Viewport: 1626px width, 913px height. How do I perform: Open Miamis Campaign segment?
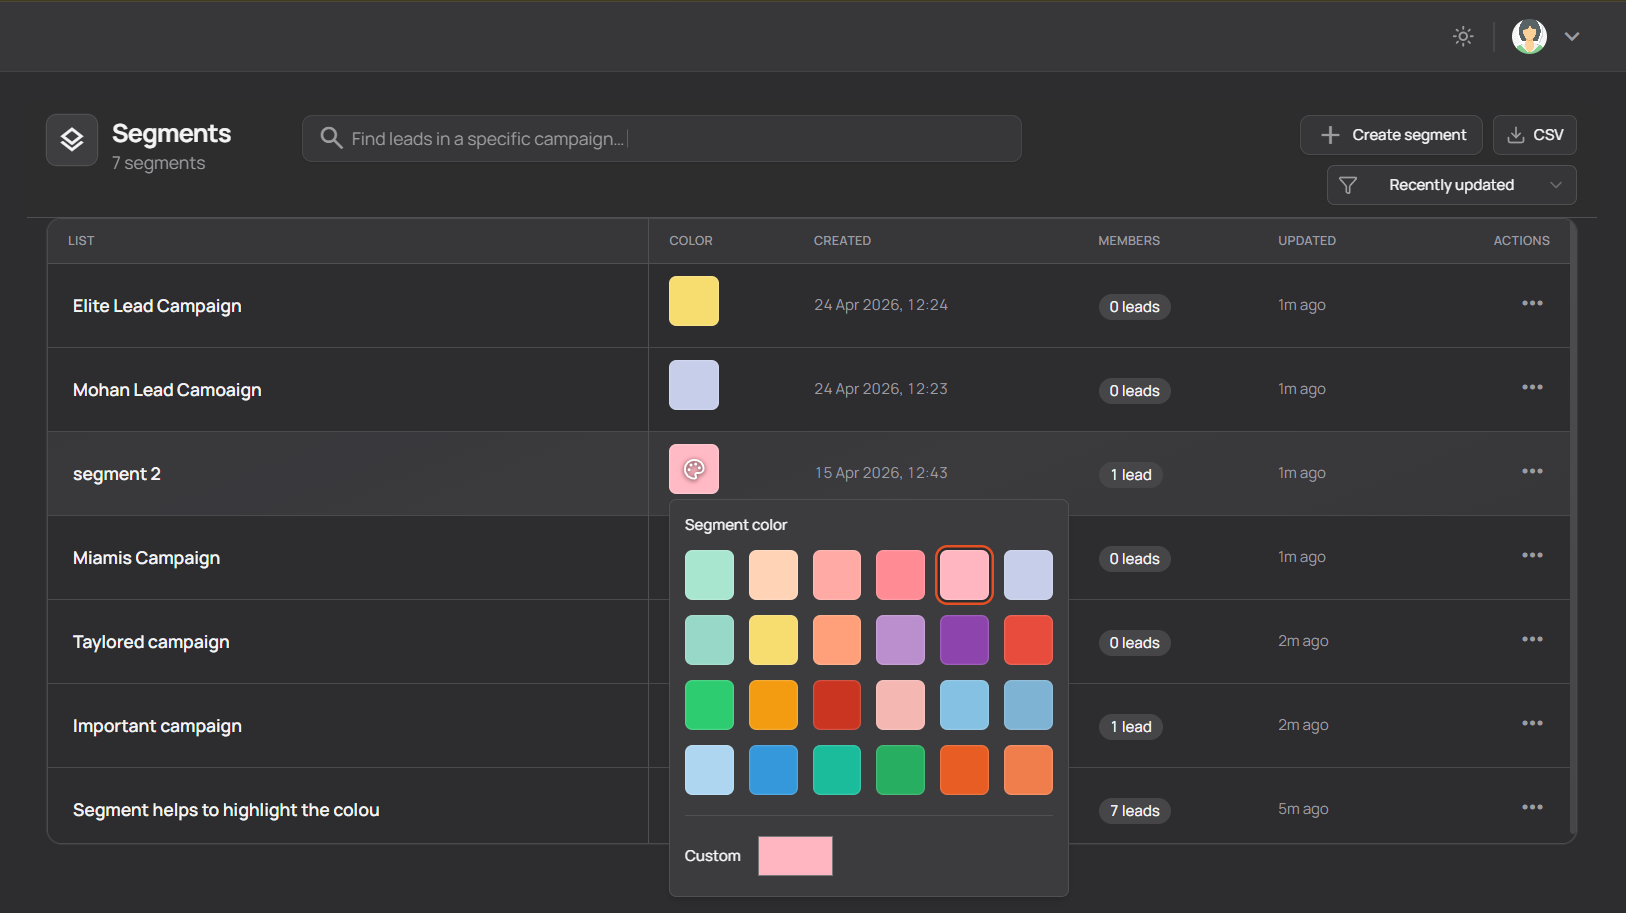coord(146,558)
